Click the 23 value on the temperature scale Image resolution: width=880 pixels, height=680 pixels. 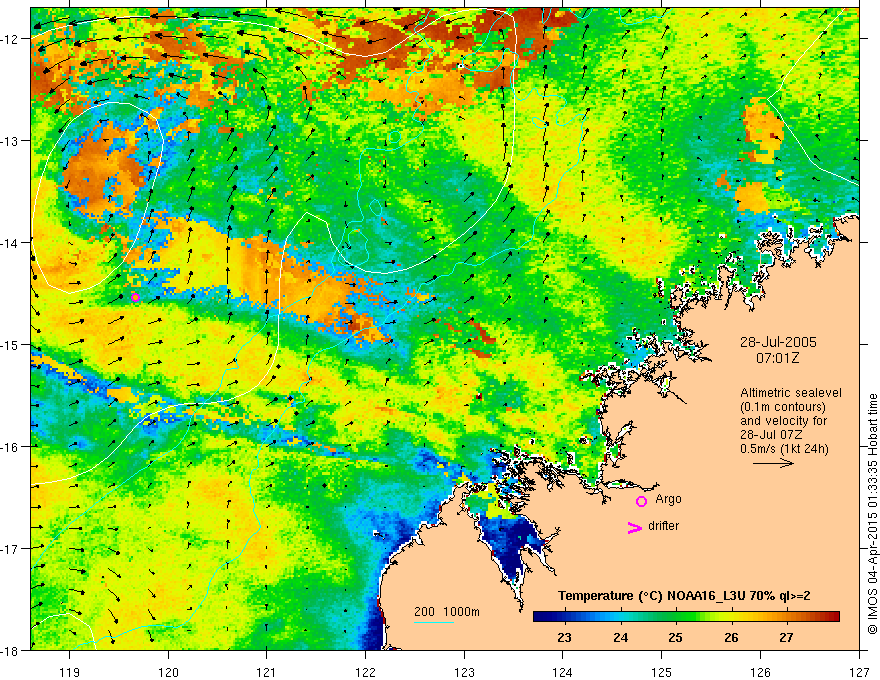pyautogui.click(x=564, y=637)
